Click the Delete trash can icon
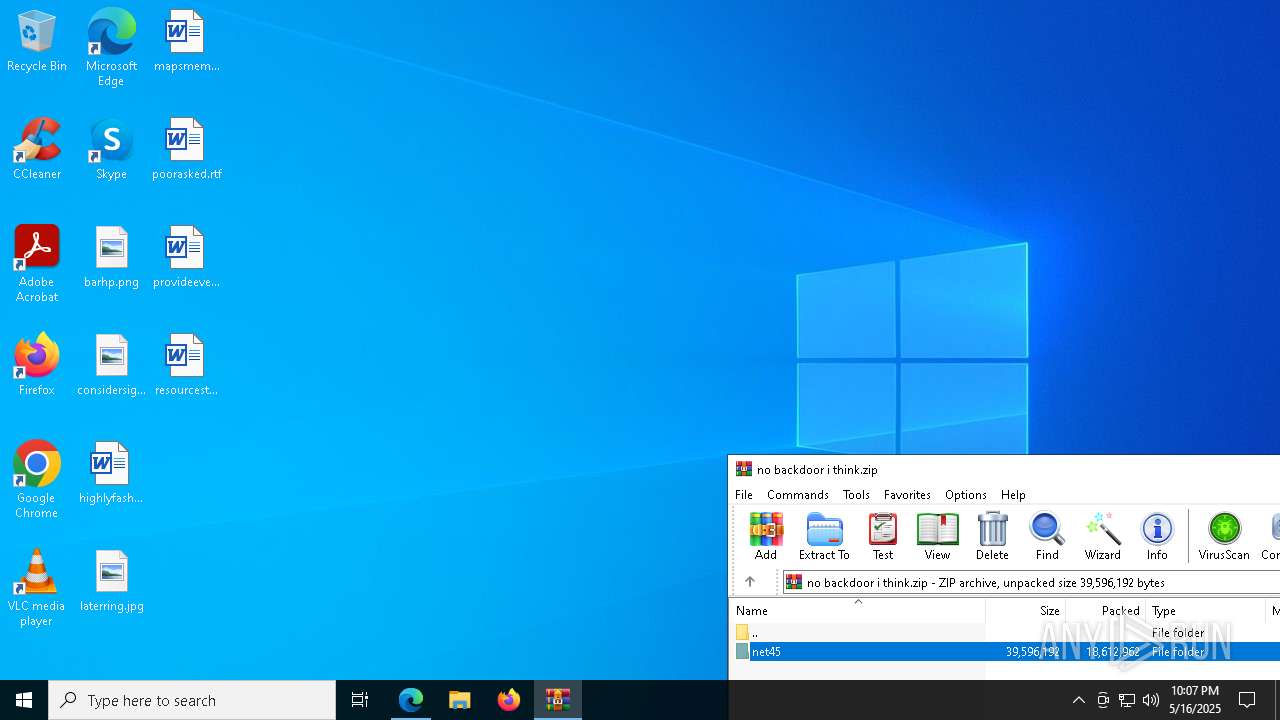Screen dimensions: 1280x720 click(x=992, y=536)
